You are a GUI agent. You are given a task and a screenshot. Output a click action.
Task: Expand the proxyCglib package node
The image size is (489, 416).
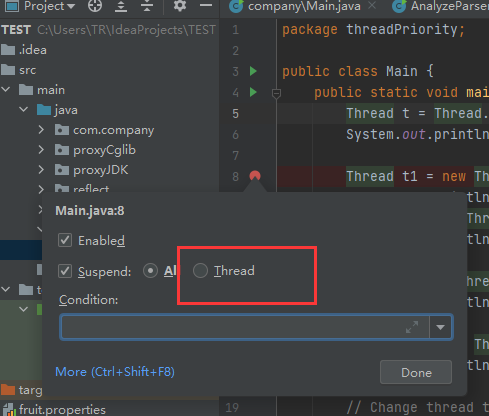41,150
